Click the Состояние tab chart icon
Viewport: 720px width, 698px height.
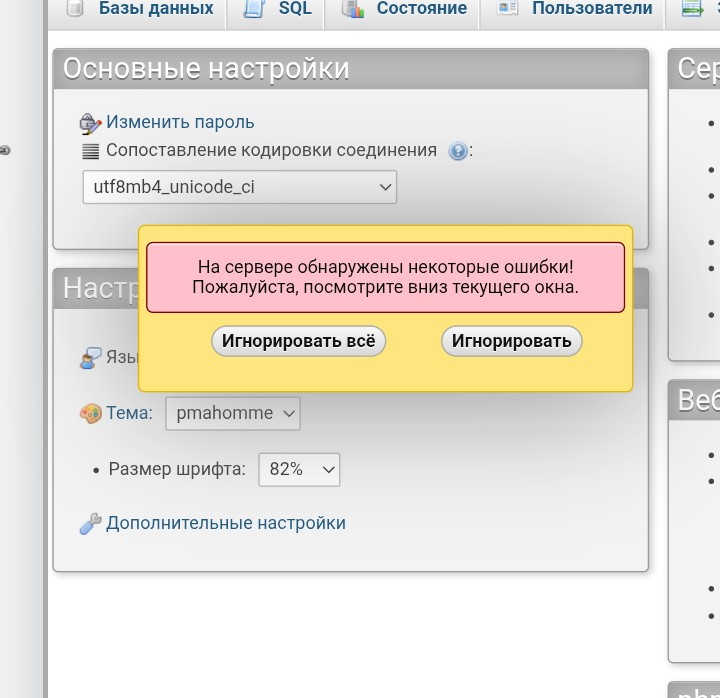coord(352,9)
